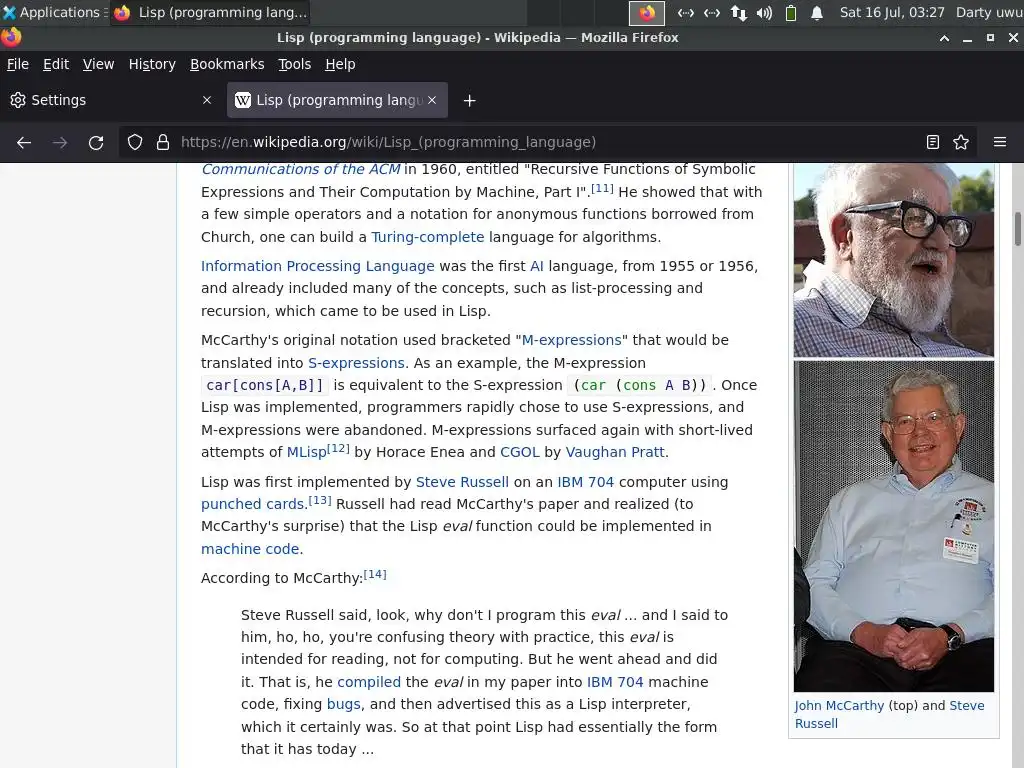This screenshot has height=768, width=1024.
Task: Bookmark this page with the star
Action: tap(961, 142)
